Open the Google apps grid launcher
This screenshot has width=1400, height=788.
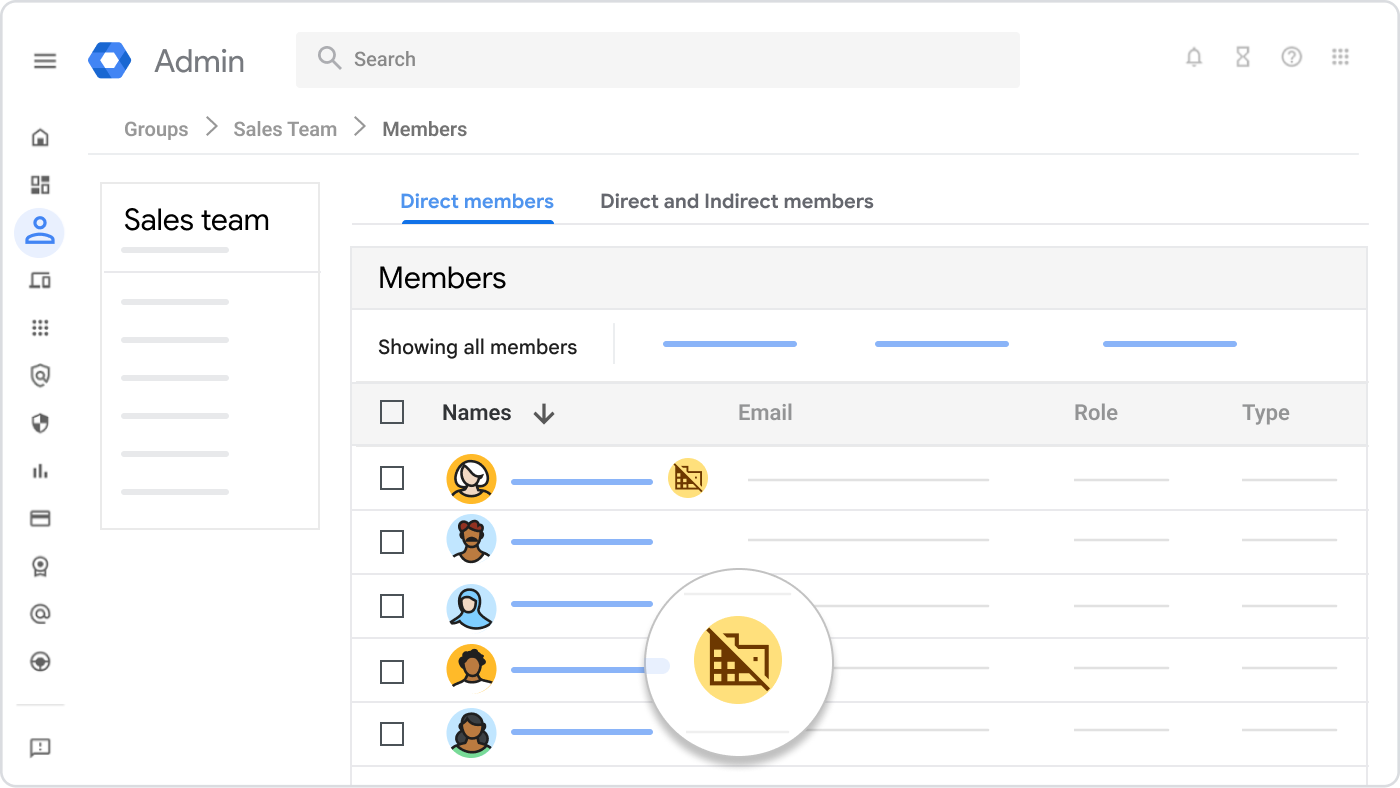(x=1341, y=58)
